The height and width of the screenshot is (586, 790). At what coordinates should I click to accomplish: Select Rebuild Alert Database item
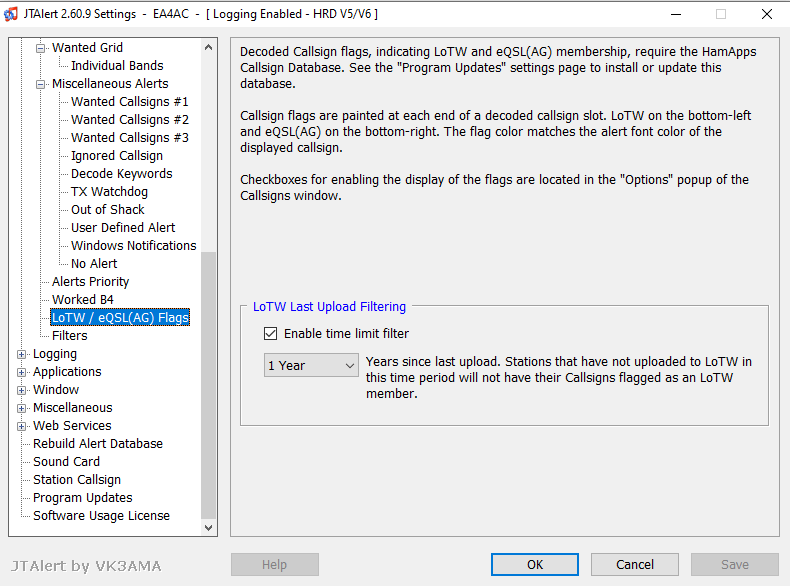click(98, 444)
